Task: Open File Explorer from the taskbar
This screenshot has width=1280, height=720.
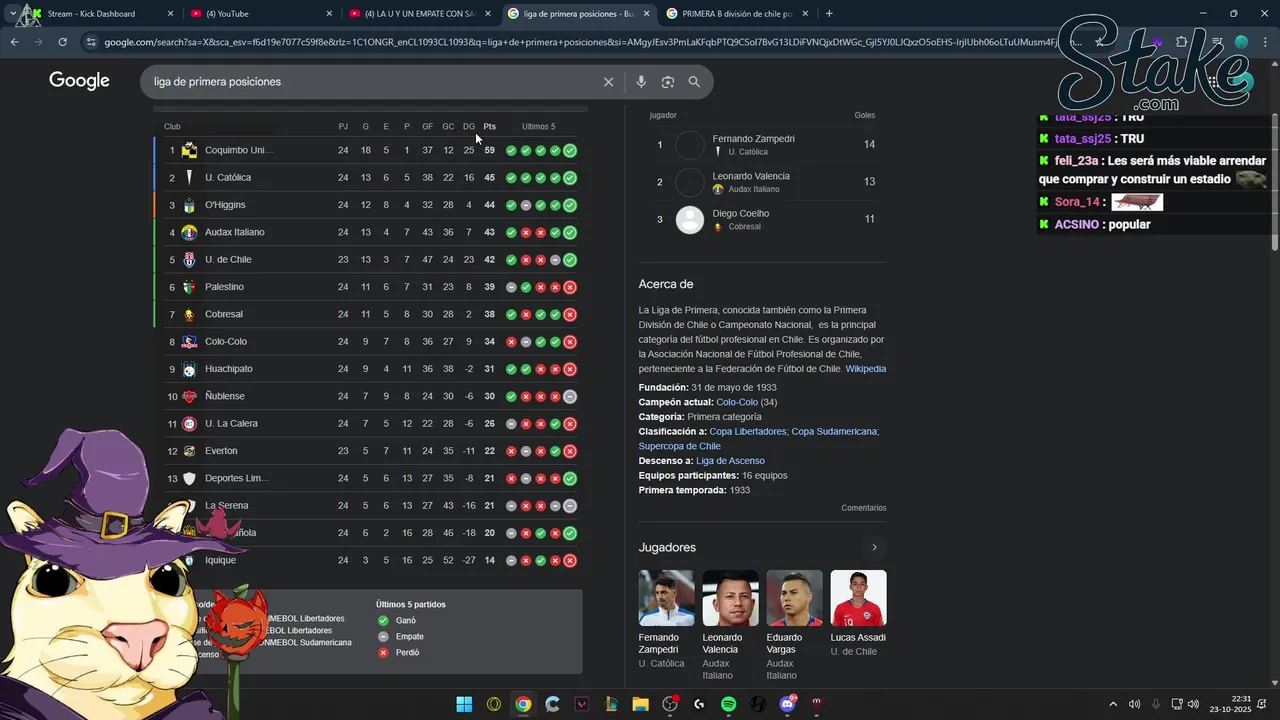Action: 640,704
